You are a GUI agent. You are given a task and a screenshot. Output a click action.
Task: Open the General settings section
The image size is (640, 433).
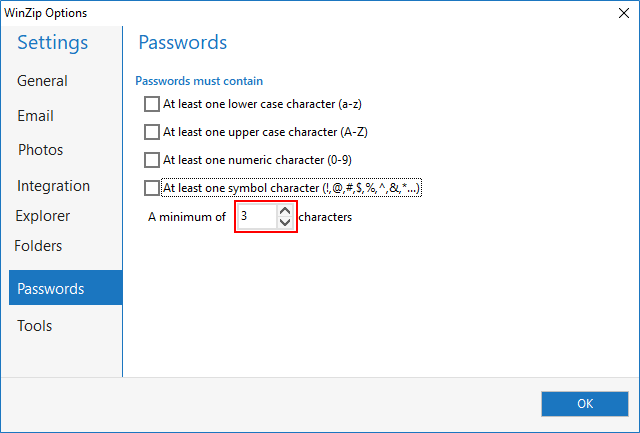tap(42, 81)
